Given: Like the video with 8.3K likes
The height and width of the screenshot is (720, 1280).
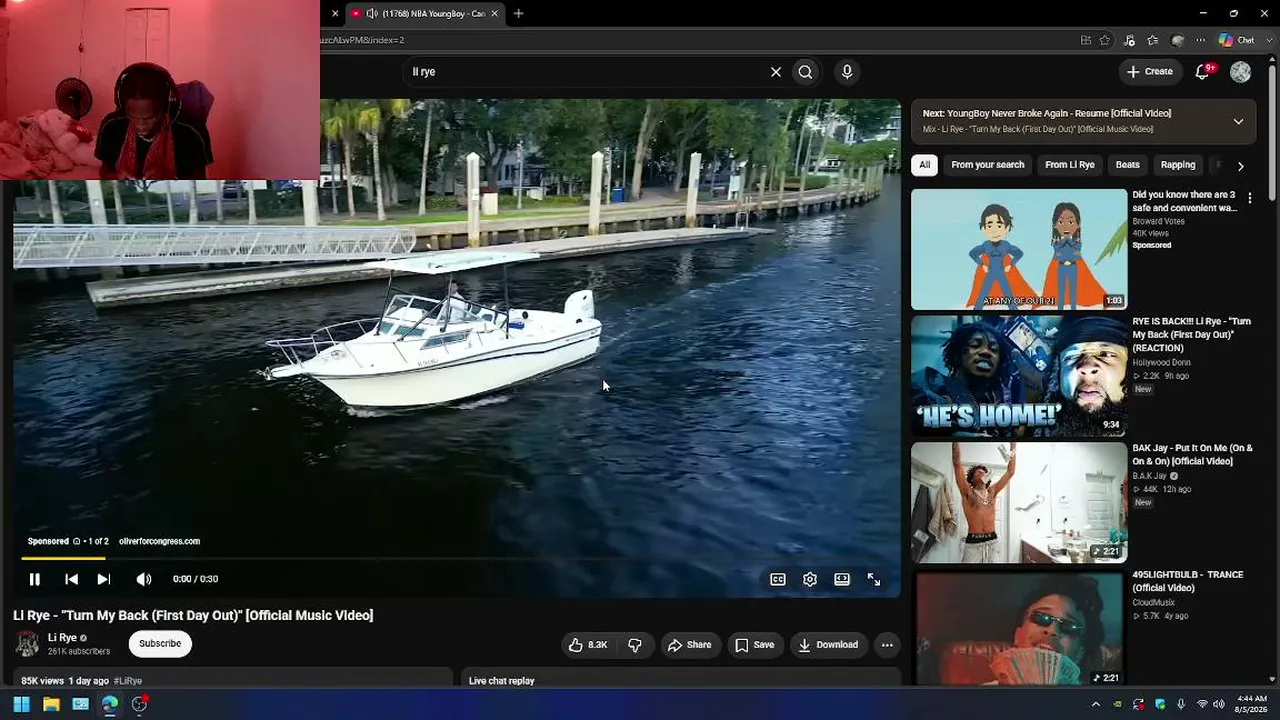Looking at the screenshot, I should coord(588,645).
